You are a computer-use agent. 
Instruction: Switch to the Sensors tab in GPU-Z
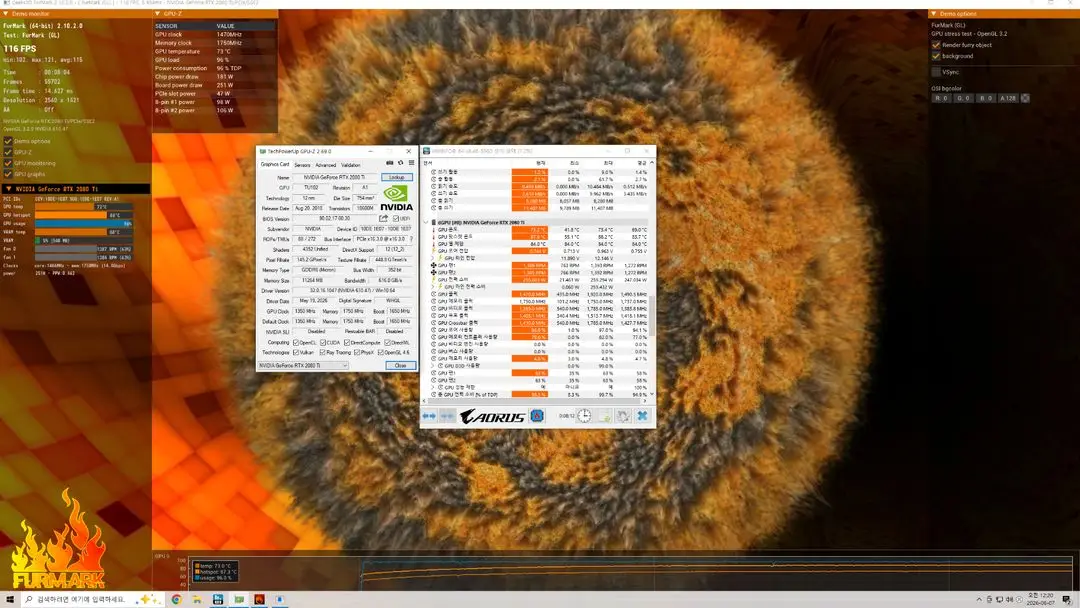(x=302, y=165)
